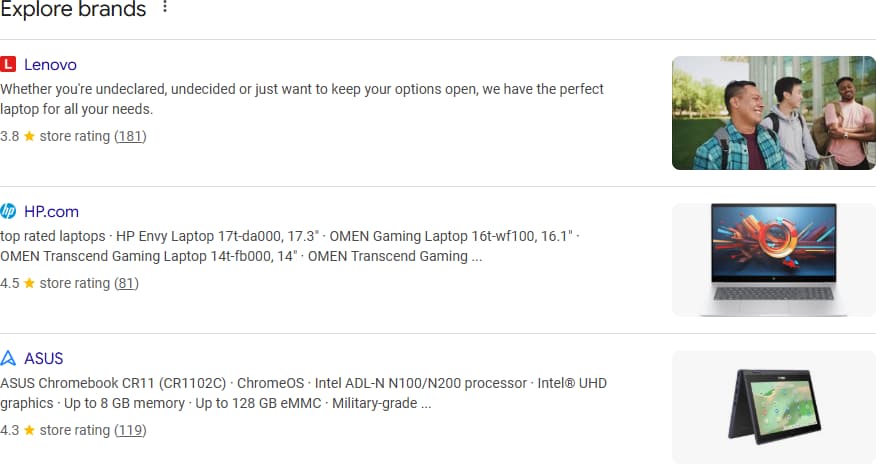Open HP's 81 store reviews
Viewport: 876px width, 464px height.
(x=126, y=283)
